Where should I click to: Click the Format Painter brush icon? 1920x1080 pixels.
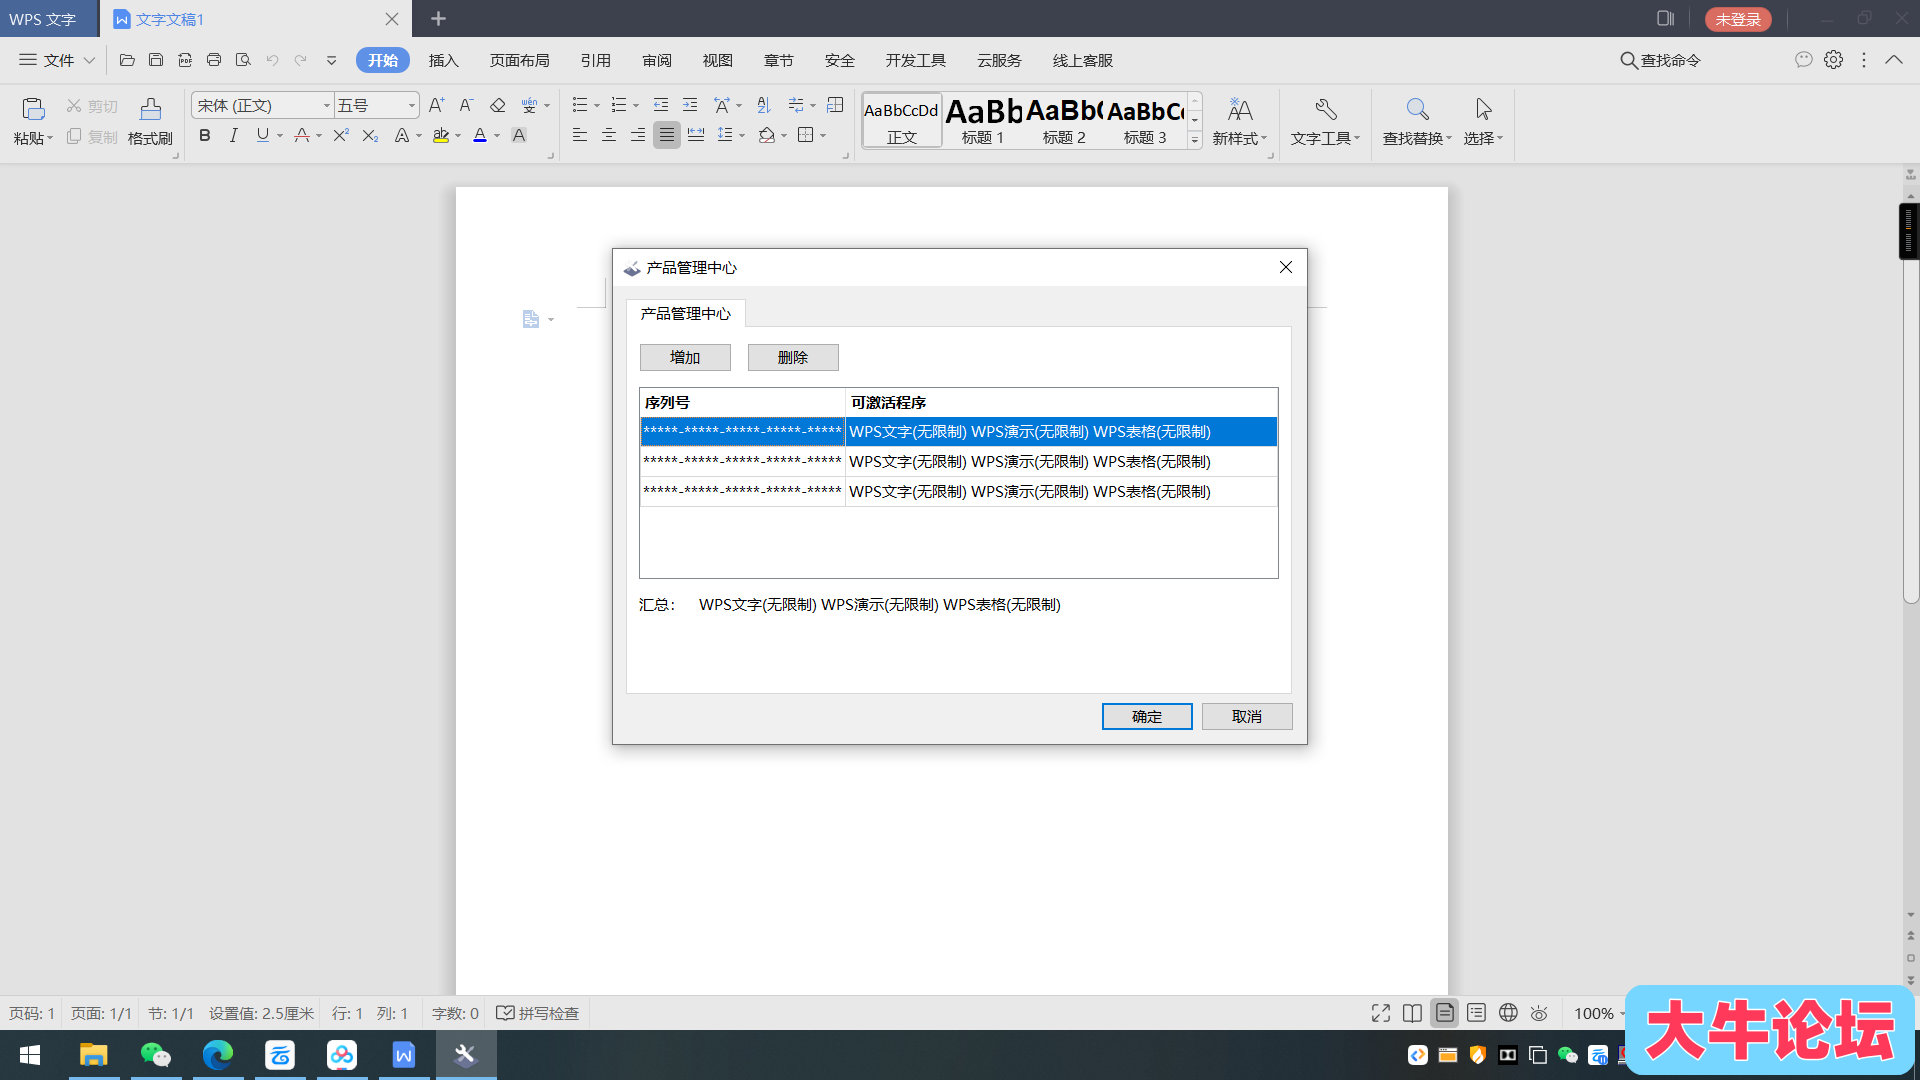(150, 108)
